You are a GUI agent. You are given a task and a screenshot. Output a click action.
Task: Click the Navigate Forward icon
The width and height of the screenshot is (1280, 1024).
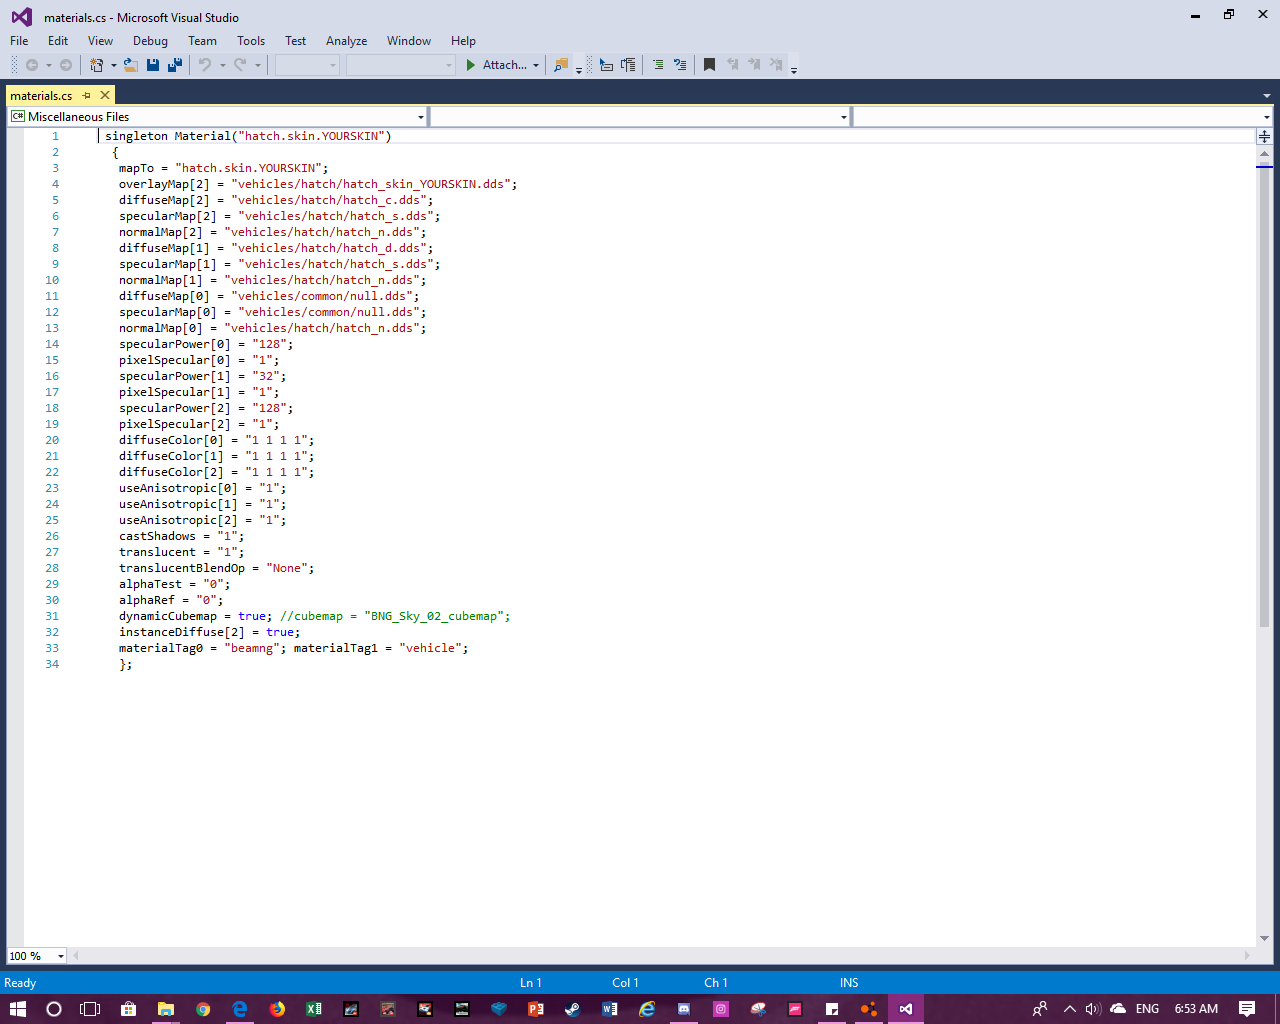click(x=66, y=65)
